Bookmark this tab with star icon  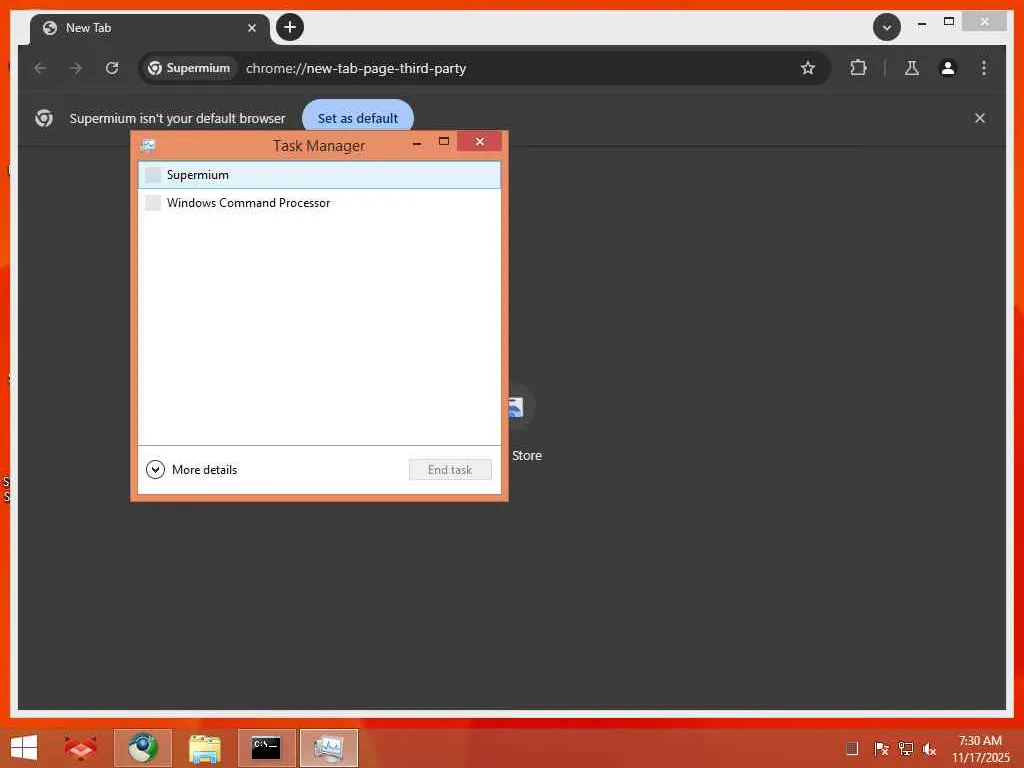point(808,68)
